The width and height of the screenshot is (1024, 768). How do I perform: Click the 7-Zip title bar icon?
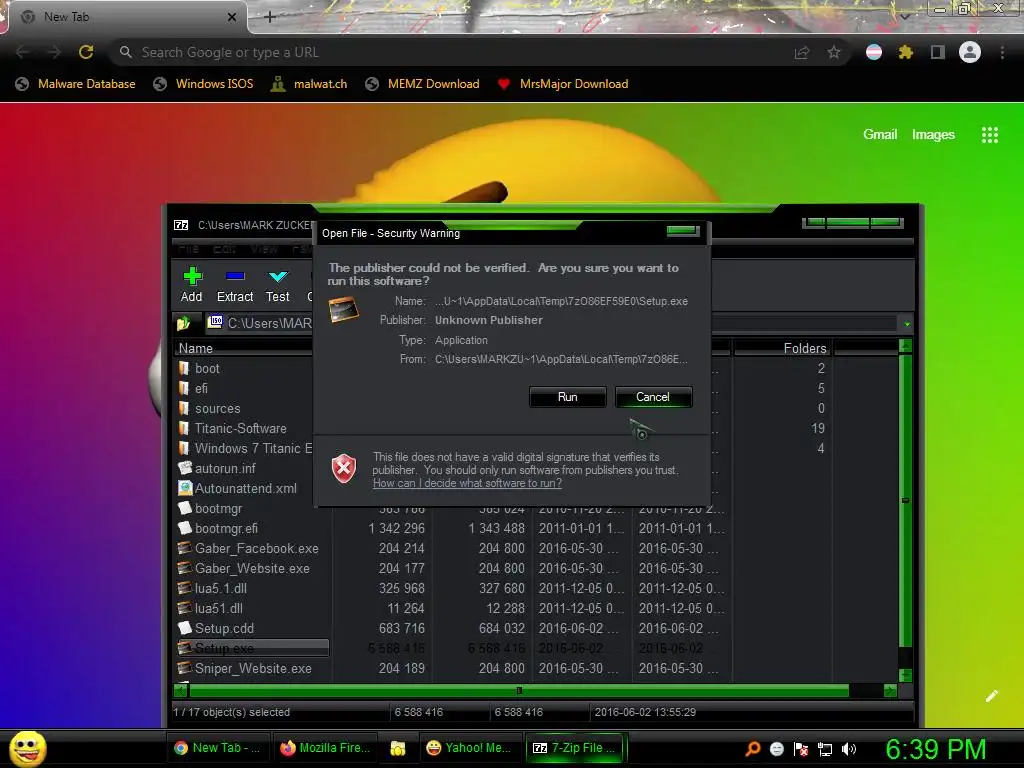181,225
